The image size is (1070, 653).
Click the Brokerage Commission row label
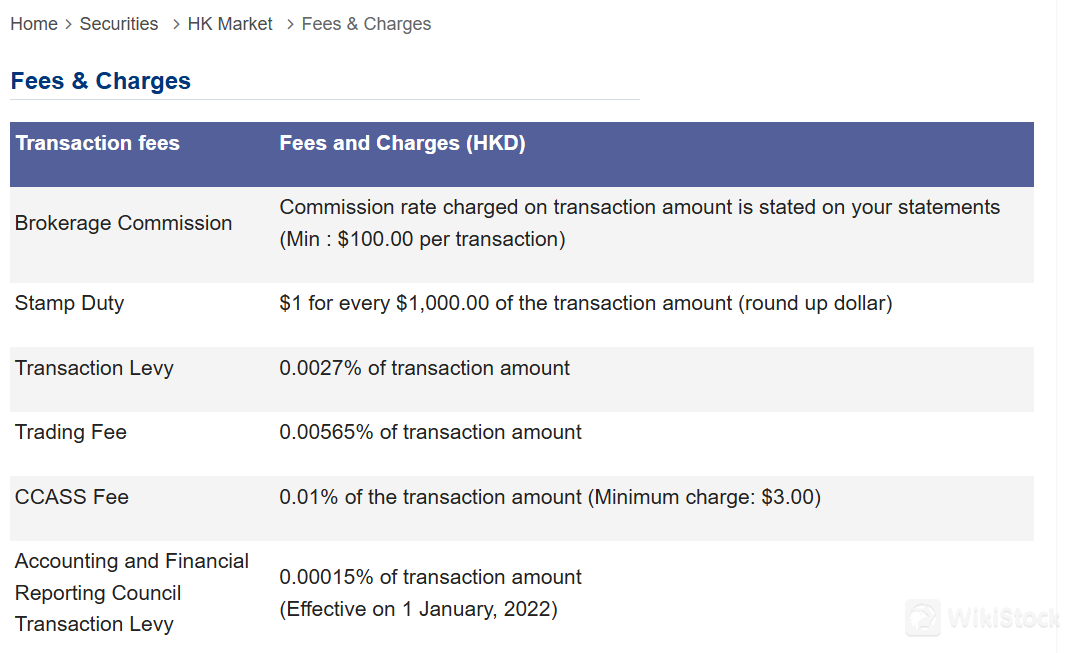pos(123,222)
